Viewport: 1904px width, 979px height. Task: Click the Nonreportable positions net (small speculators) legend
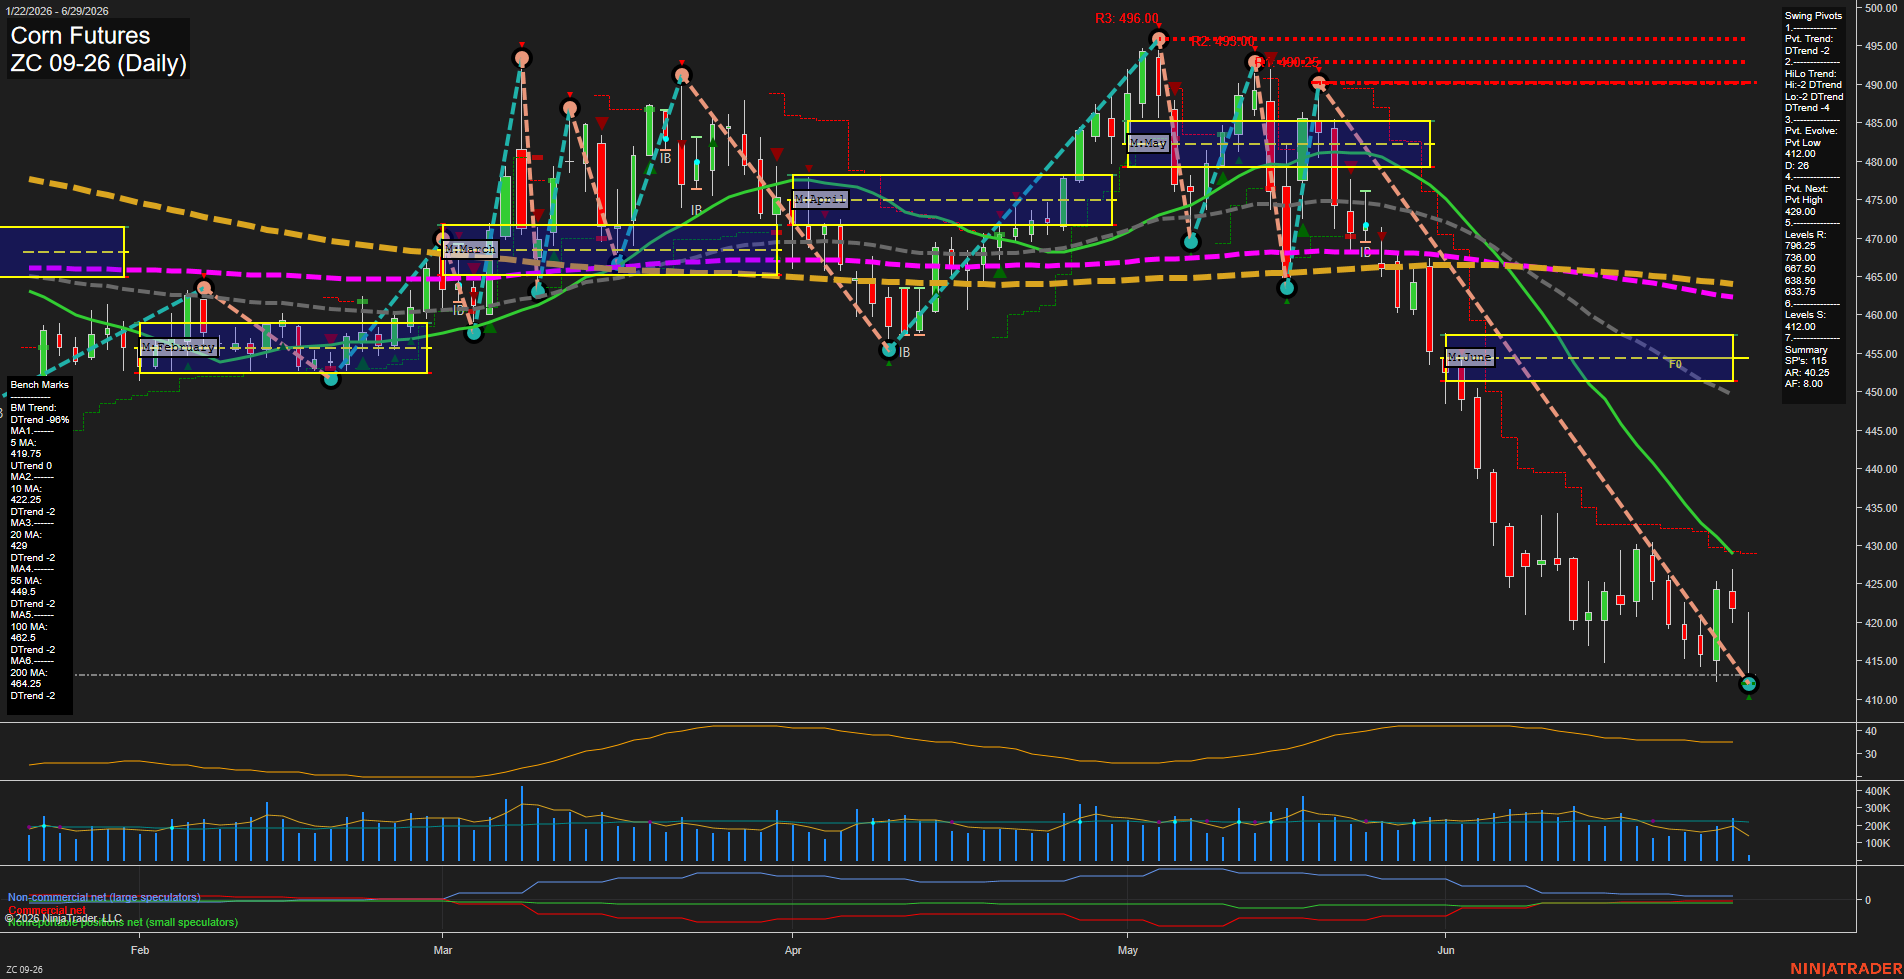(x=122, y=922)
